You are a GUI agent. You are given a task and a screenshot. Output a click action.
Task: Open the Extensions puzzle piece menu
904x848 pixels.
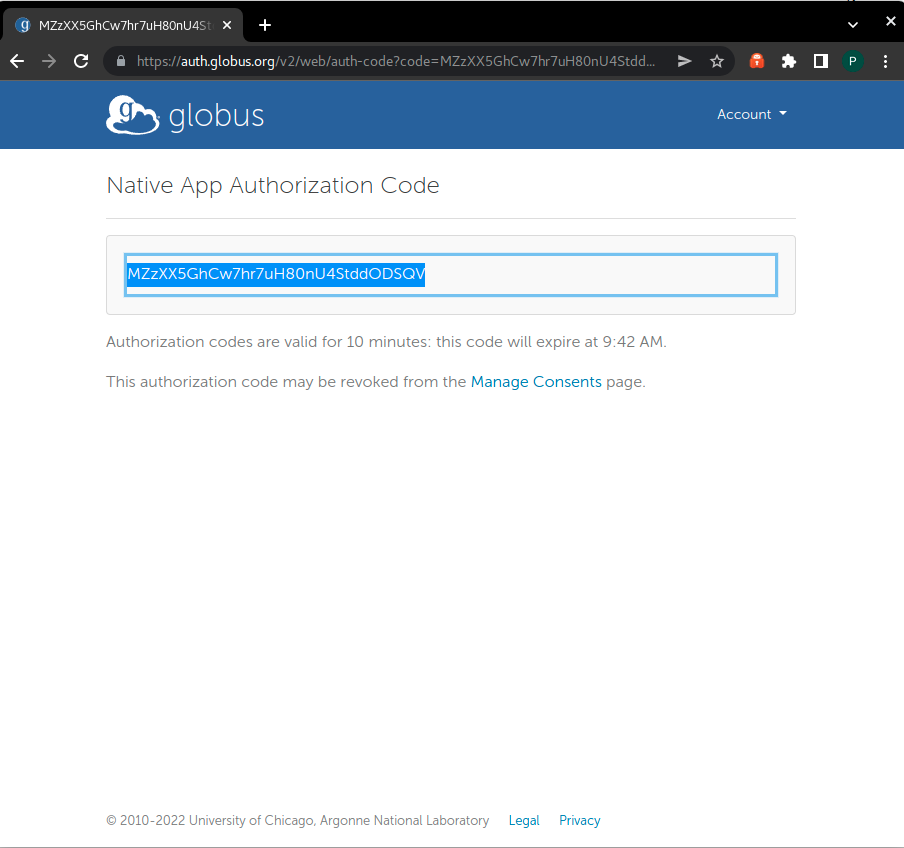[x=789, y=61]
